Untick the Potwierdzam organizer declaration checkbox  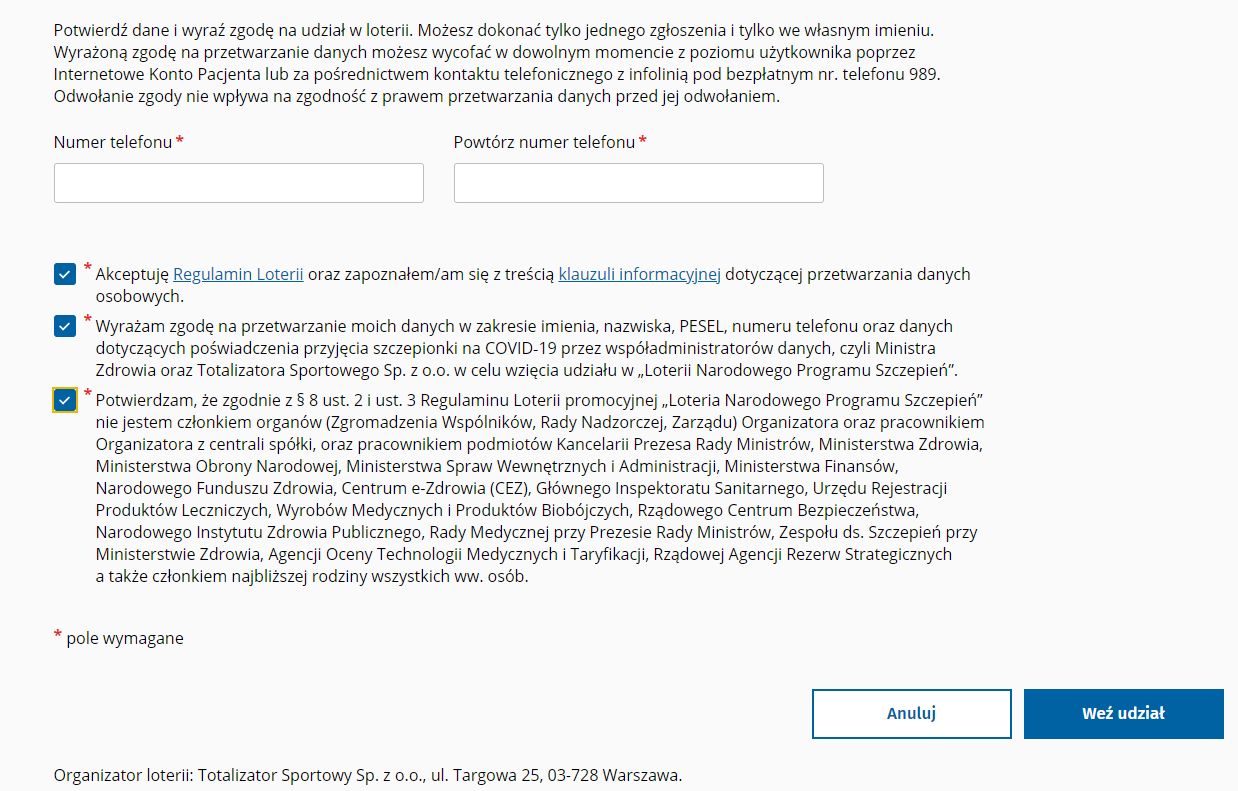(65, 400)
